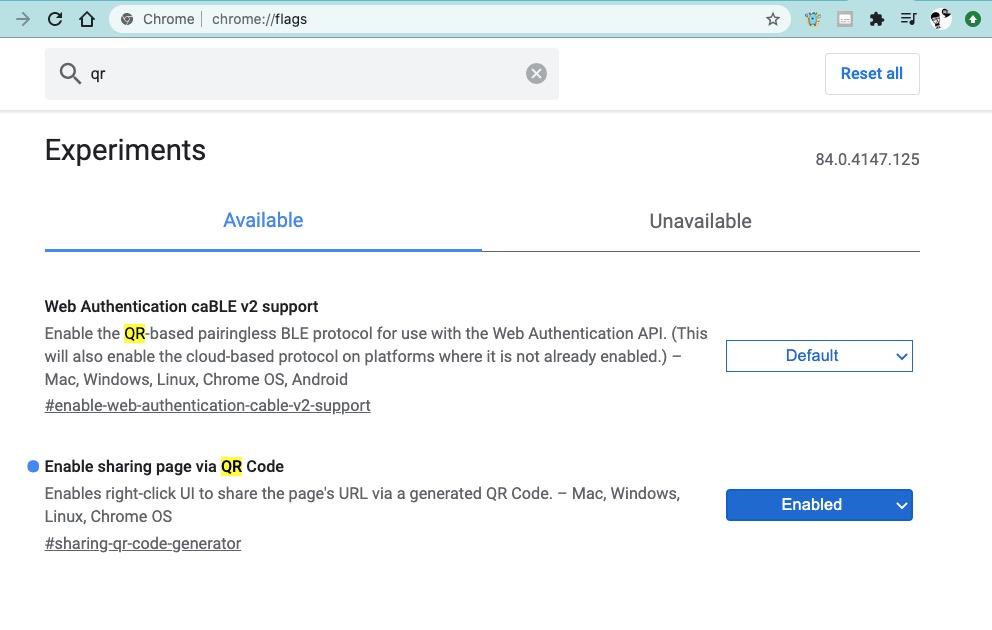Open the #sharing-qr-code-generator link
Image resolution: width=992 pixels, height=630 pixels.
tap(143, 543)
